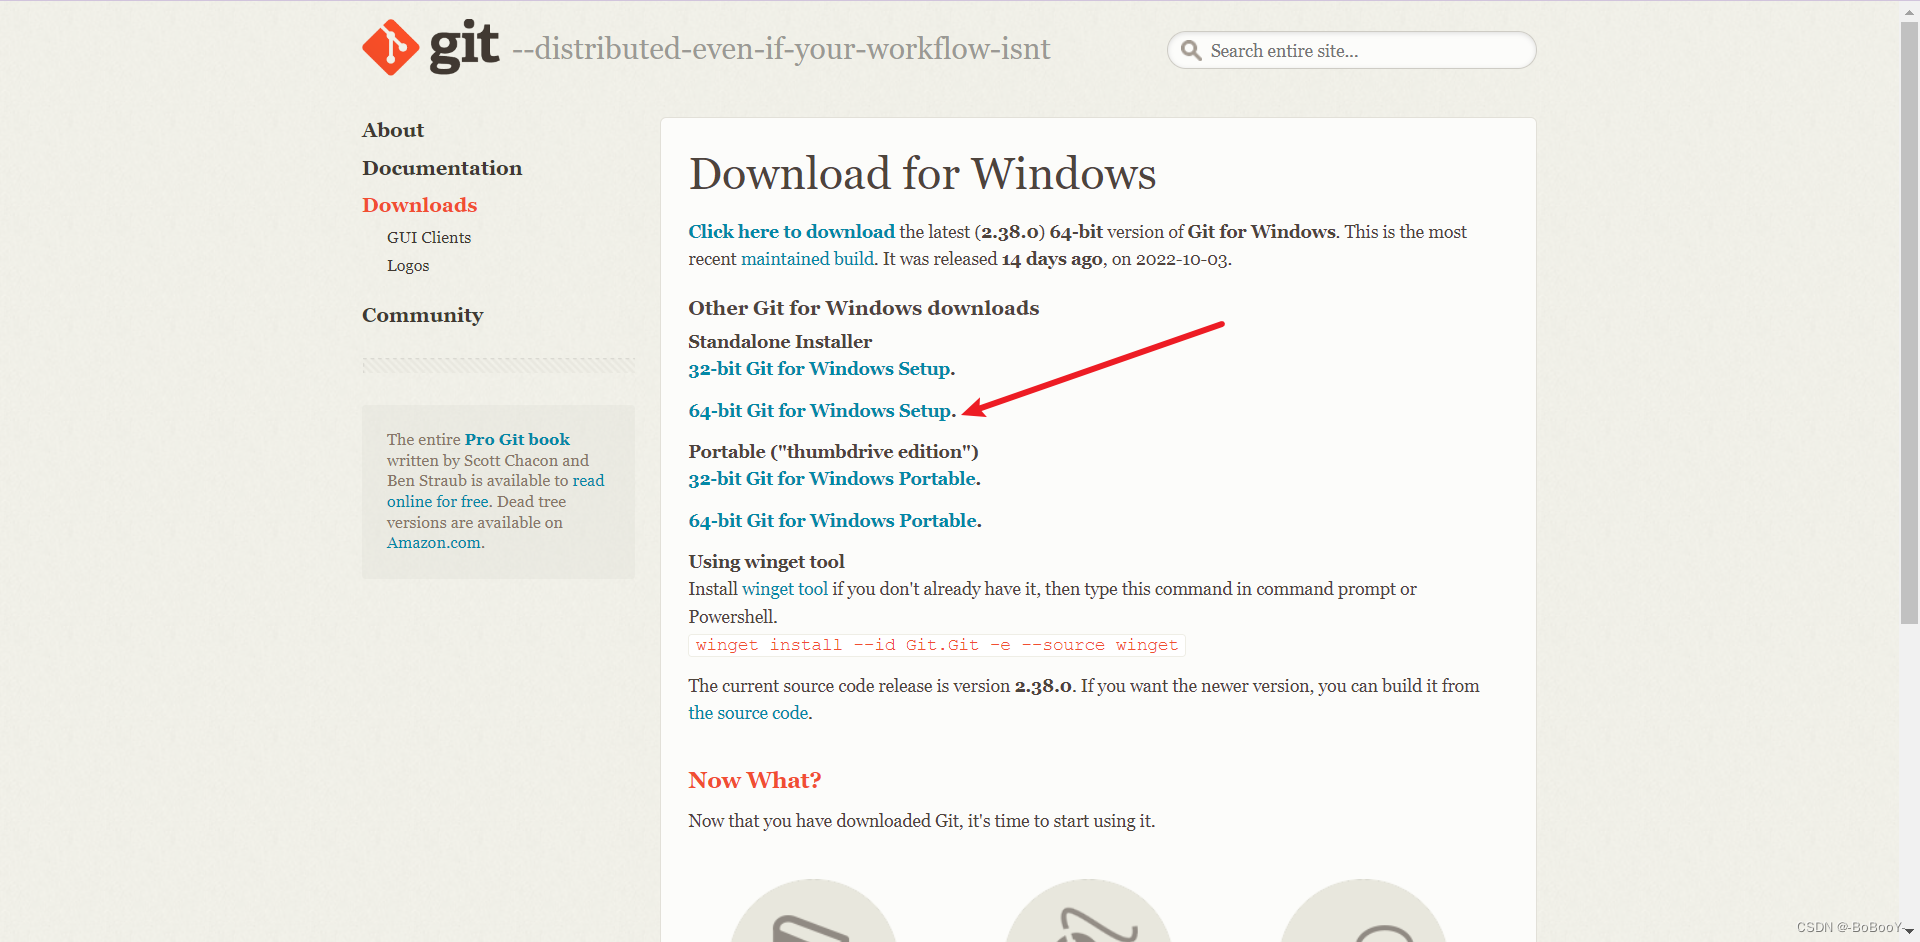Image resolution: width=1920 pixels, height=942 pixels.
Task: Open the Documentation section
Action: tap(442, 168)
